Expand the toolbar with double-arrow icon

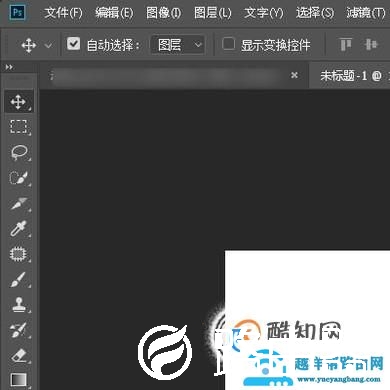(9, 67)
